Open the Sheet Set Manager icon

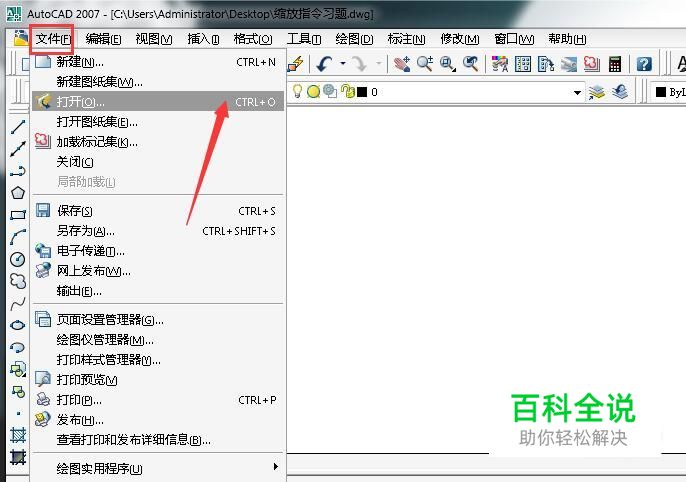(x=569, y=64)
